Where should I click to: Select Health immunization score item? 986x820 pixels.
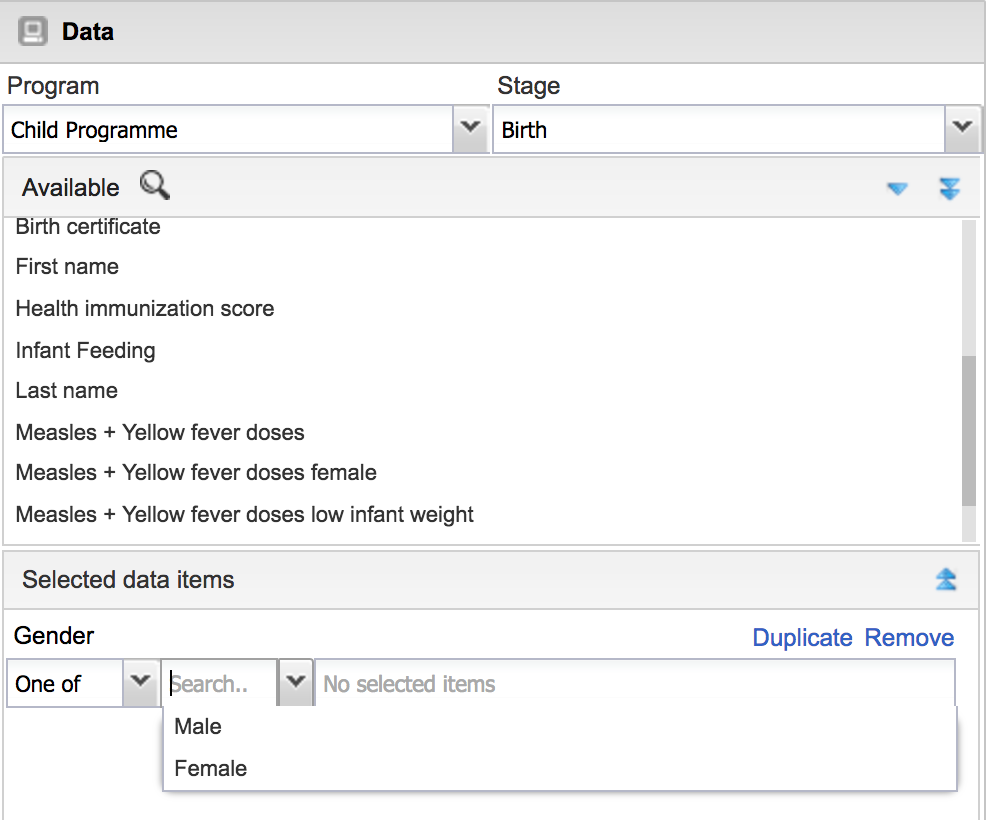click(145, 309)
